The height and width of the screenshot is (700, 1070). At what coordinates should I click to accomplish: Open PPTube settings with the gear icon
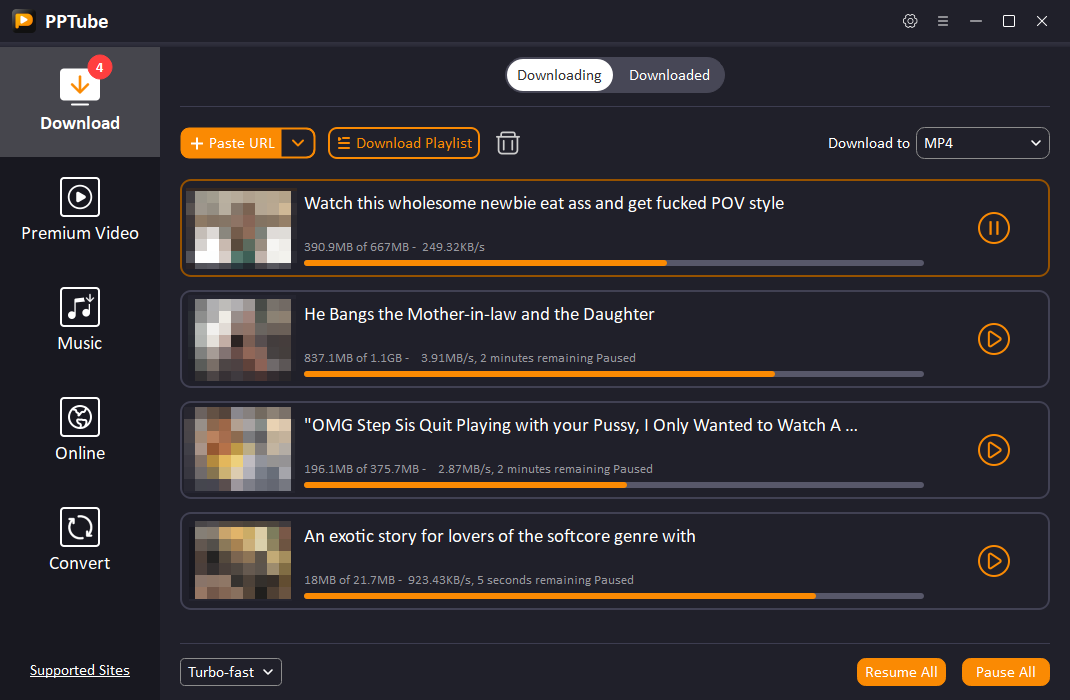(910, 20)
